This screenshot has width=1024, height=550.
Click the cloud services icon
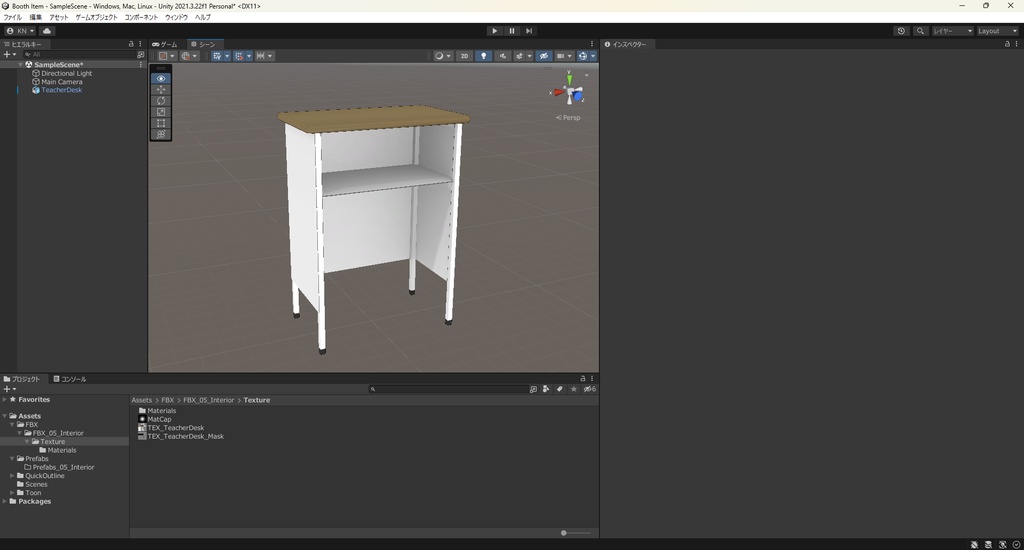(x=46, y=31)
